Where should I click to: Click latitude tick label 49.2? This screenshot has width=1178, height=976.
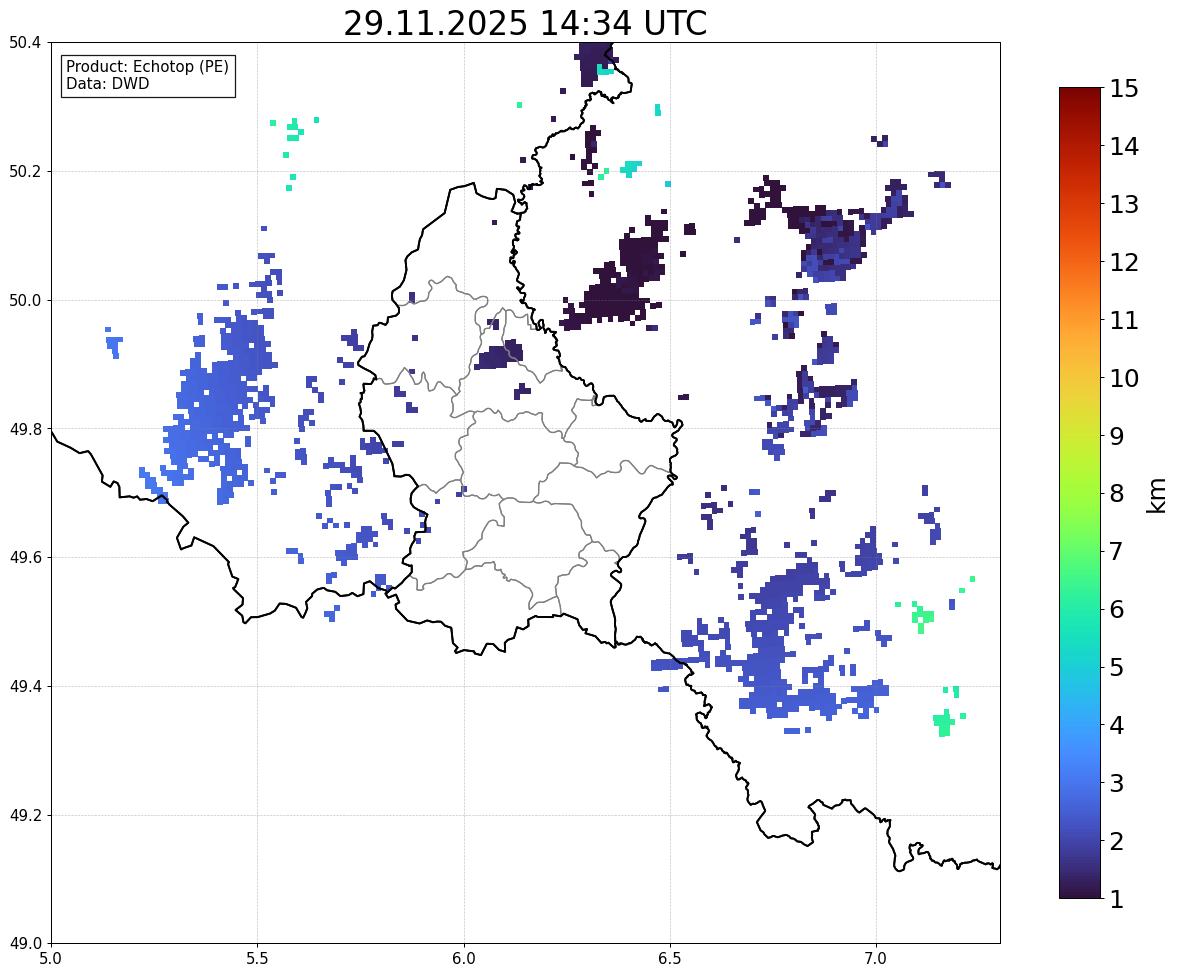click(x=25, y=815)
